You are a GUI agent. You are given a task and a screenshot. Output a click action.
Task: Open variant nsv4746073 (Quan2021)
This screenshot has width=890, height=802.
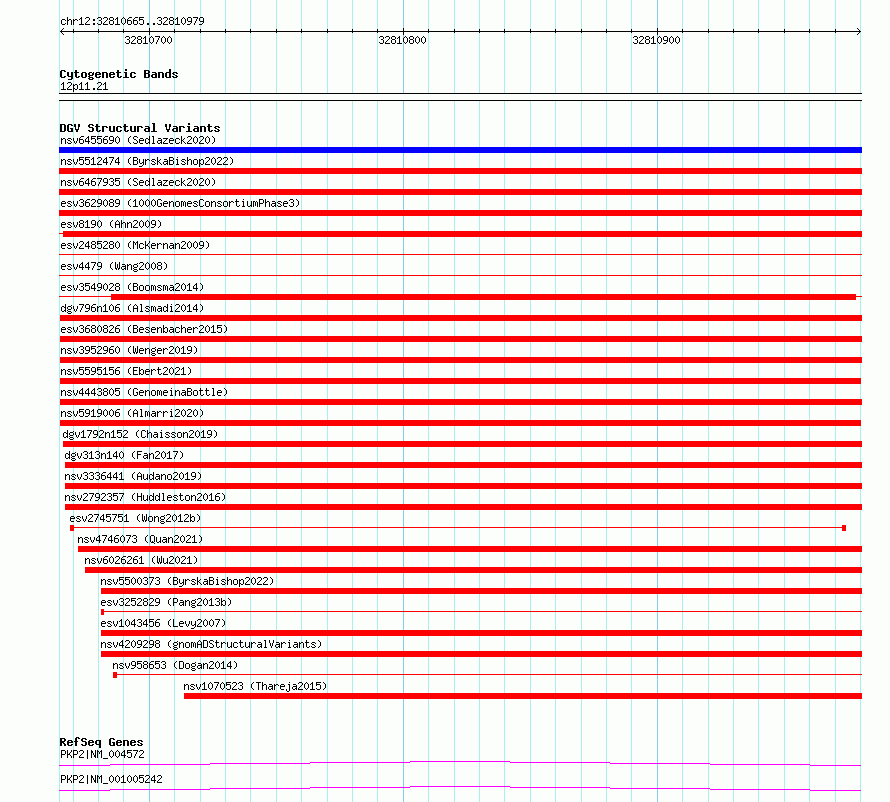tap(140, 539)
